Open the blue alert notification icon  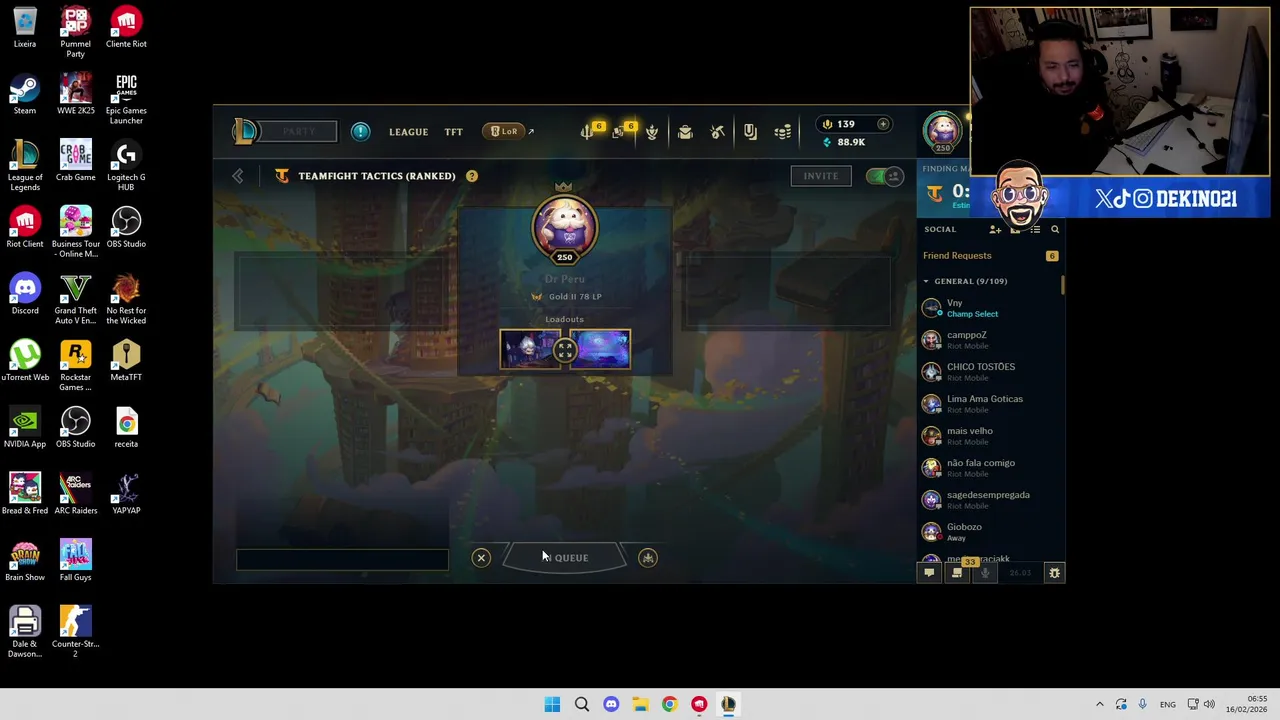click(360, 131)
